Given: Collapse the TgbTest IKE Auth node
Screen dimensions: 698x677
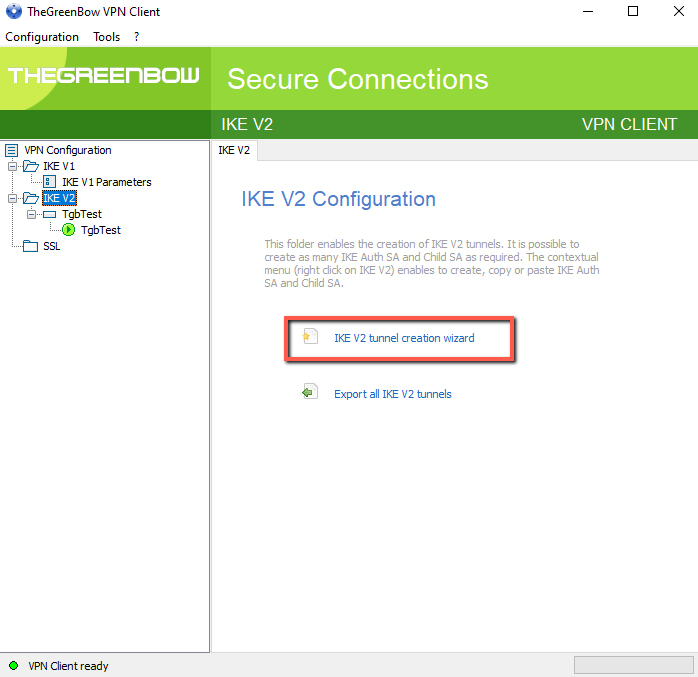Looking at the screenshot, I should (31, 215).
